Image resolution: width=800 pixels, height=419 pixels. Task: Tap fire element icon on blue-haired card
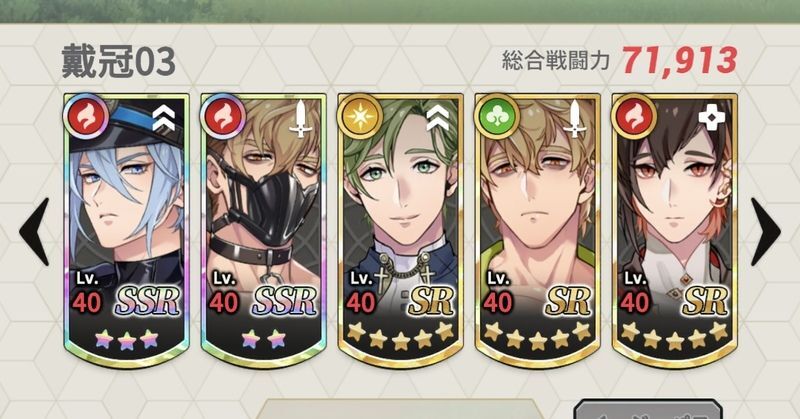coord(86,116)
